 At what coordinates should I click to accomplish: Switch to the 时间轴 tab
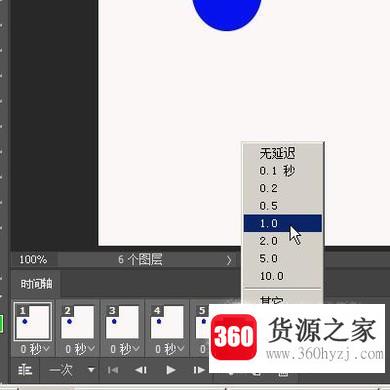[36, 284]
